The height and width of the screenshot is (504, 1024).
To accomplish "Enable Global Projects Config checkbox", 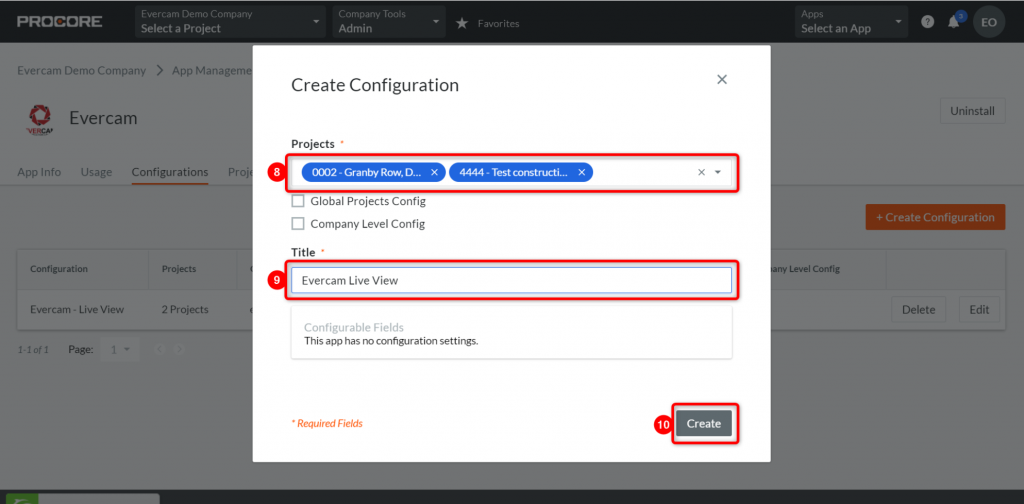I will click(298, 201).
